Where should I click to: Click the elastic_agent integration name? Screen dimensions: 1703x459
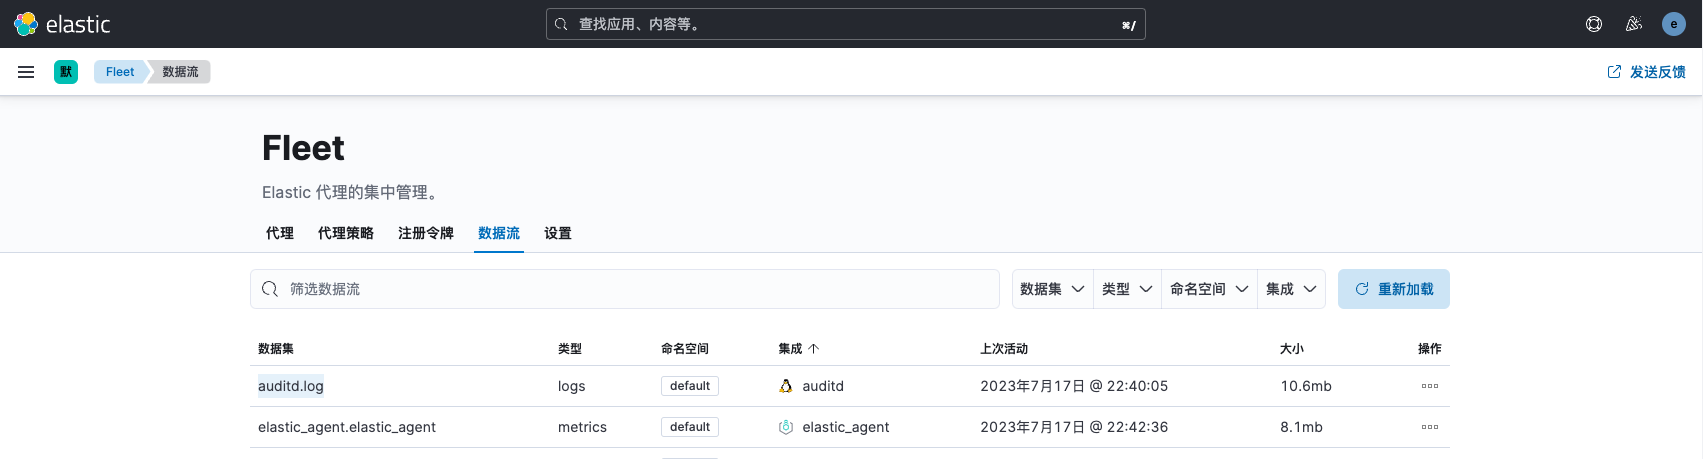(846, 427)
